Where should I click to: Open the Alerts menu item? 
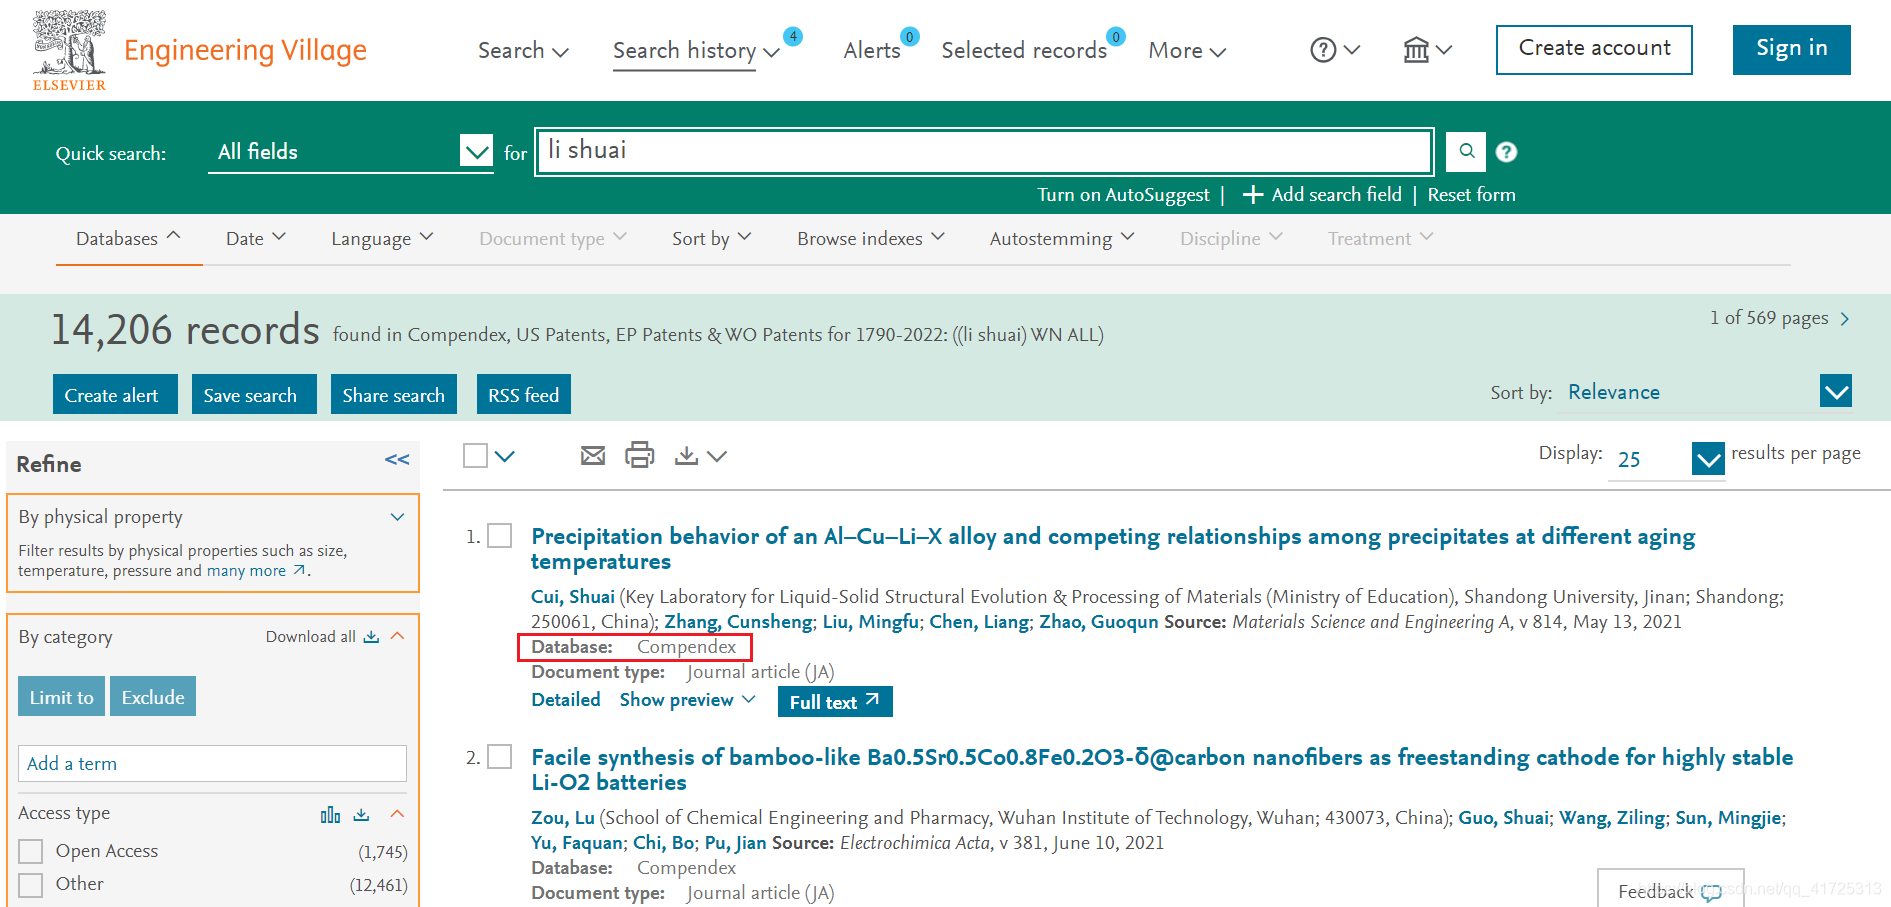pos(872,51)
